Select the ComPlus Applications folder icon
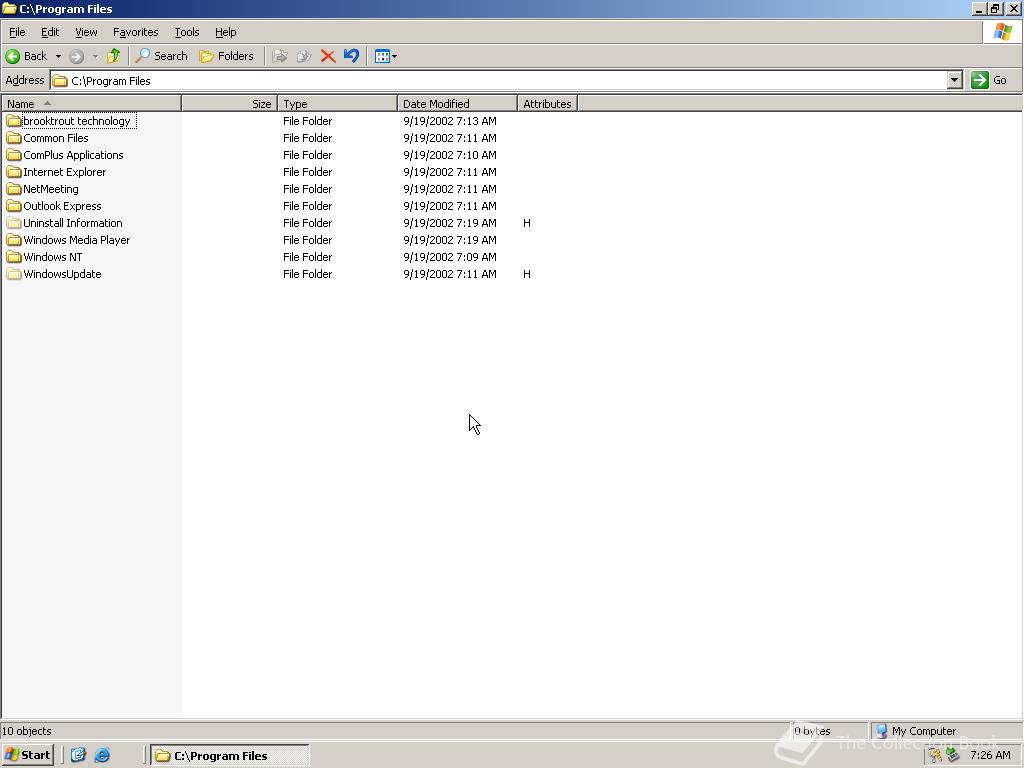 (x=14, y=155)
